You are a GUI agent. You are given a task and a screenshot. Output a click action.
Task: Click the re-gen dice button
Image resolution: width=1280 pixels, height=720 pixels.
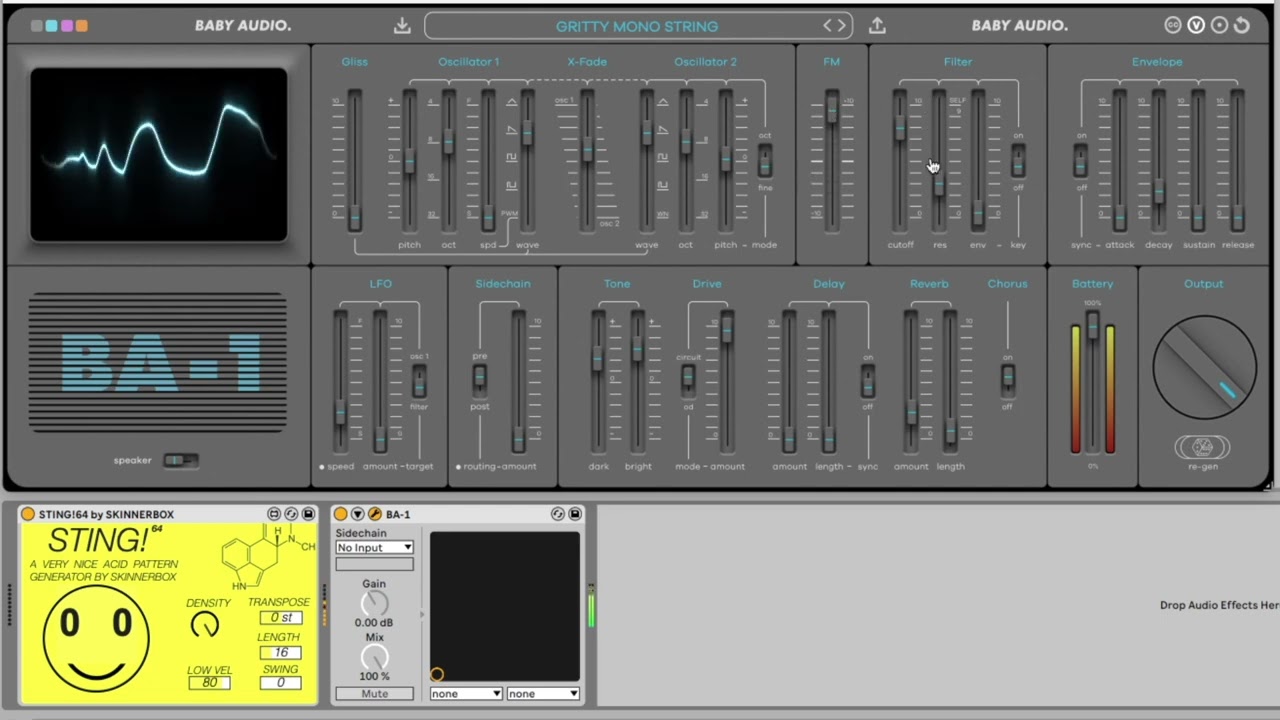point(1203,447)
